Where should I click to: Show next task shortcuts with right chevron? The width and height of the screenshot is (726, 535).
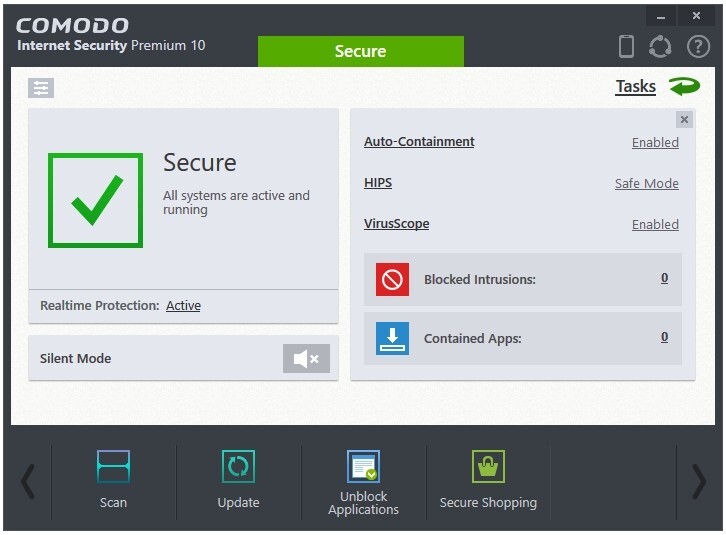tap(699, 482)
